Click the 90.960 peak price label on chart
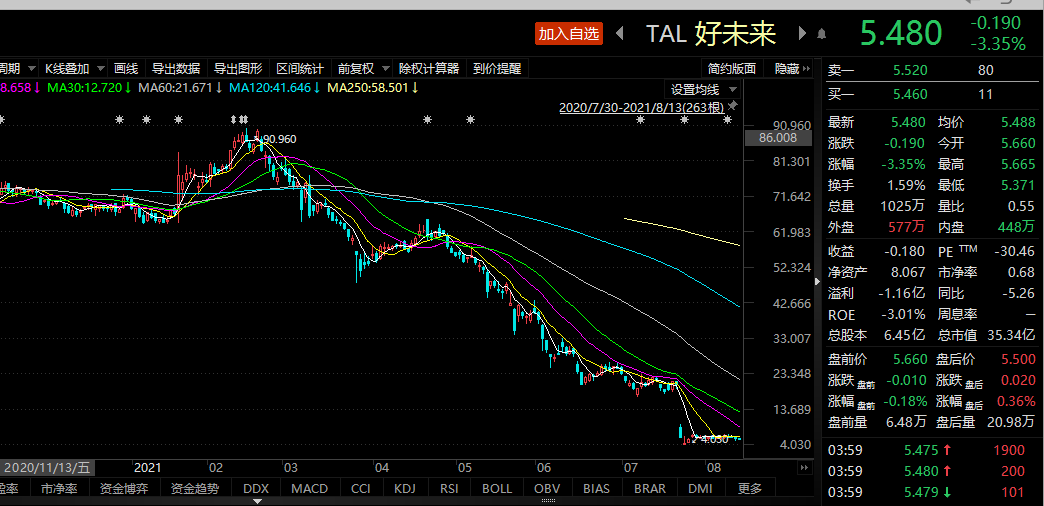 click(x=280, y=139)
